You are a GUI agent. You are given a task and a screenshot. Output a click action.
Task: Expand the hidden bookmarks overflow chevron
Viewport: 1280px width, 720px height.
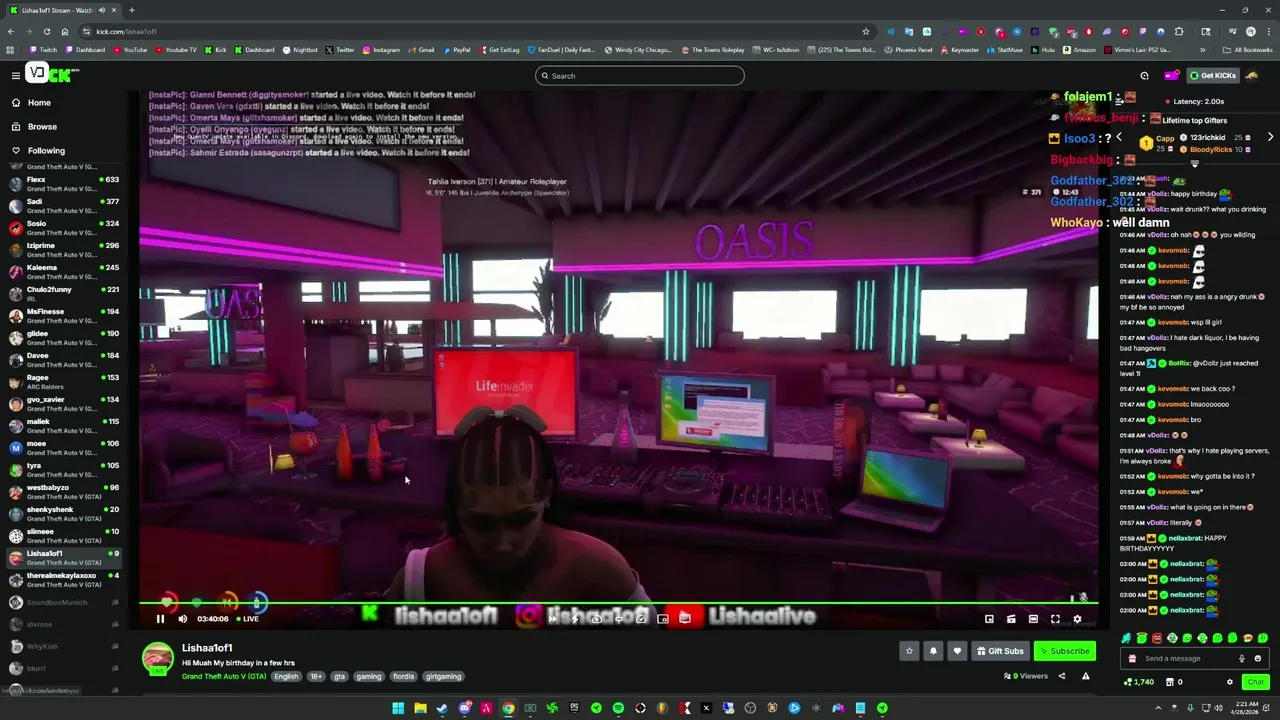click(1202, 49)
